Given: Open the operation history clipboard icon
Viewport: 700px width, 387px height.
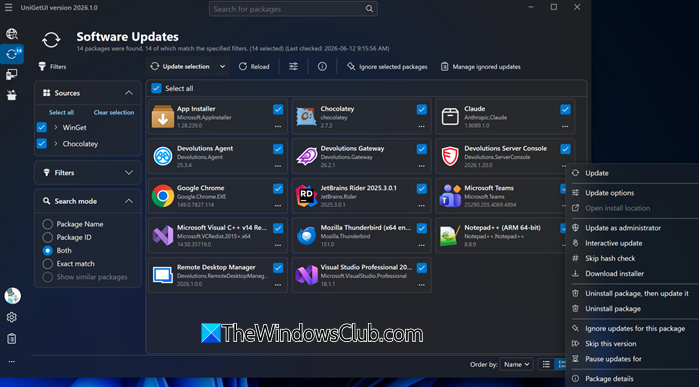Looking at the screenshot, I should click(12, 338).
